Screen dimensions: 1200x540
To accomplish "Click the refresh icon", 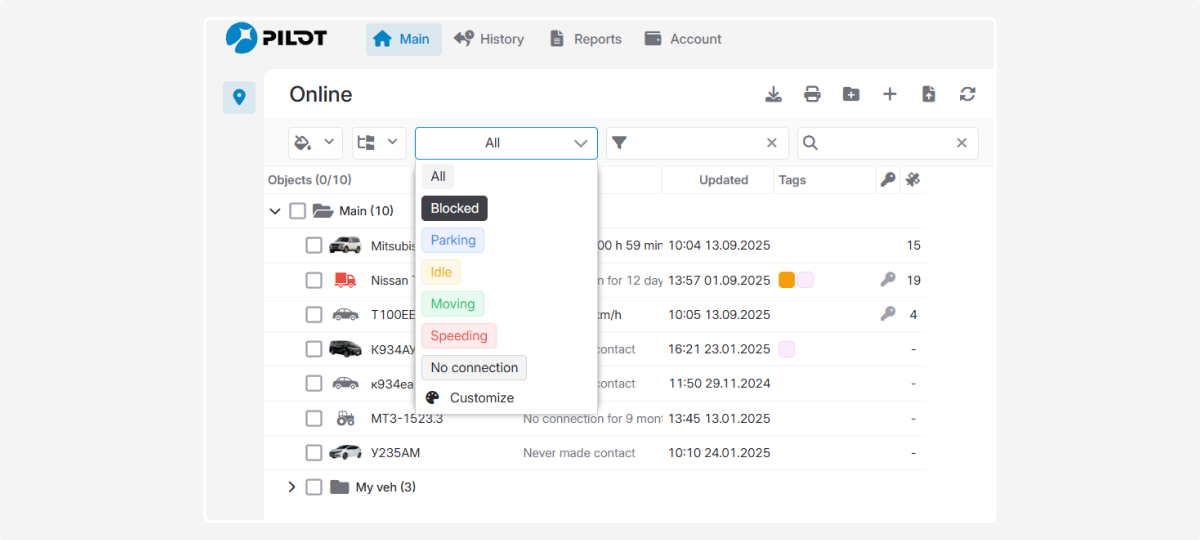I will pyautogui.click(x=967, y=94).
